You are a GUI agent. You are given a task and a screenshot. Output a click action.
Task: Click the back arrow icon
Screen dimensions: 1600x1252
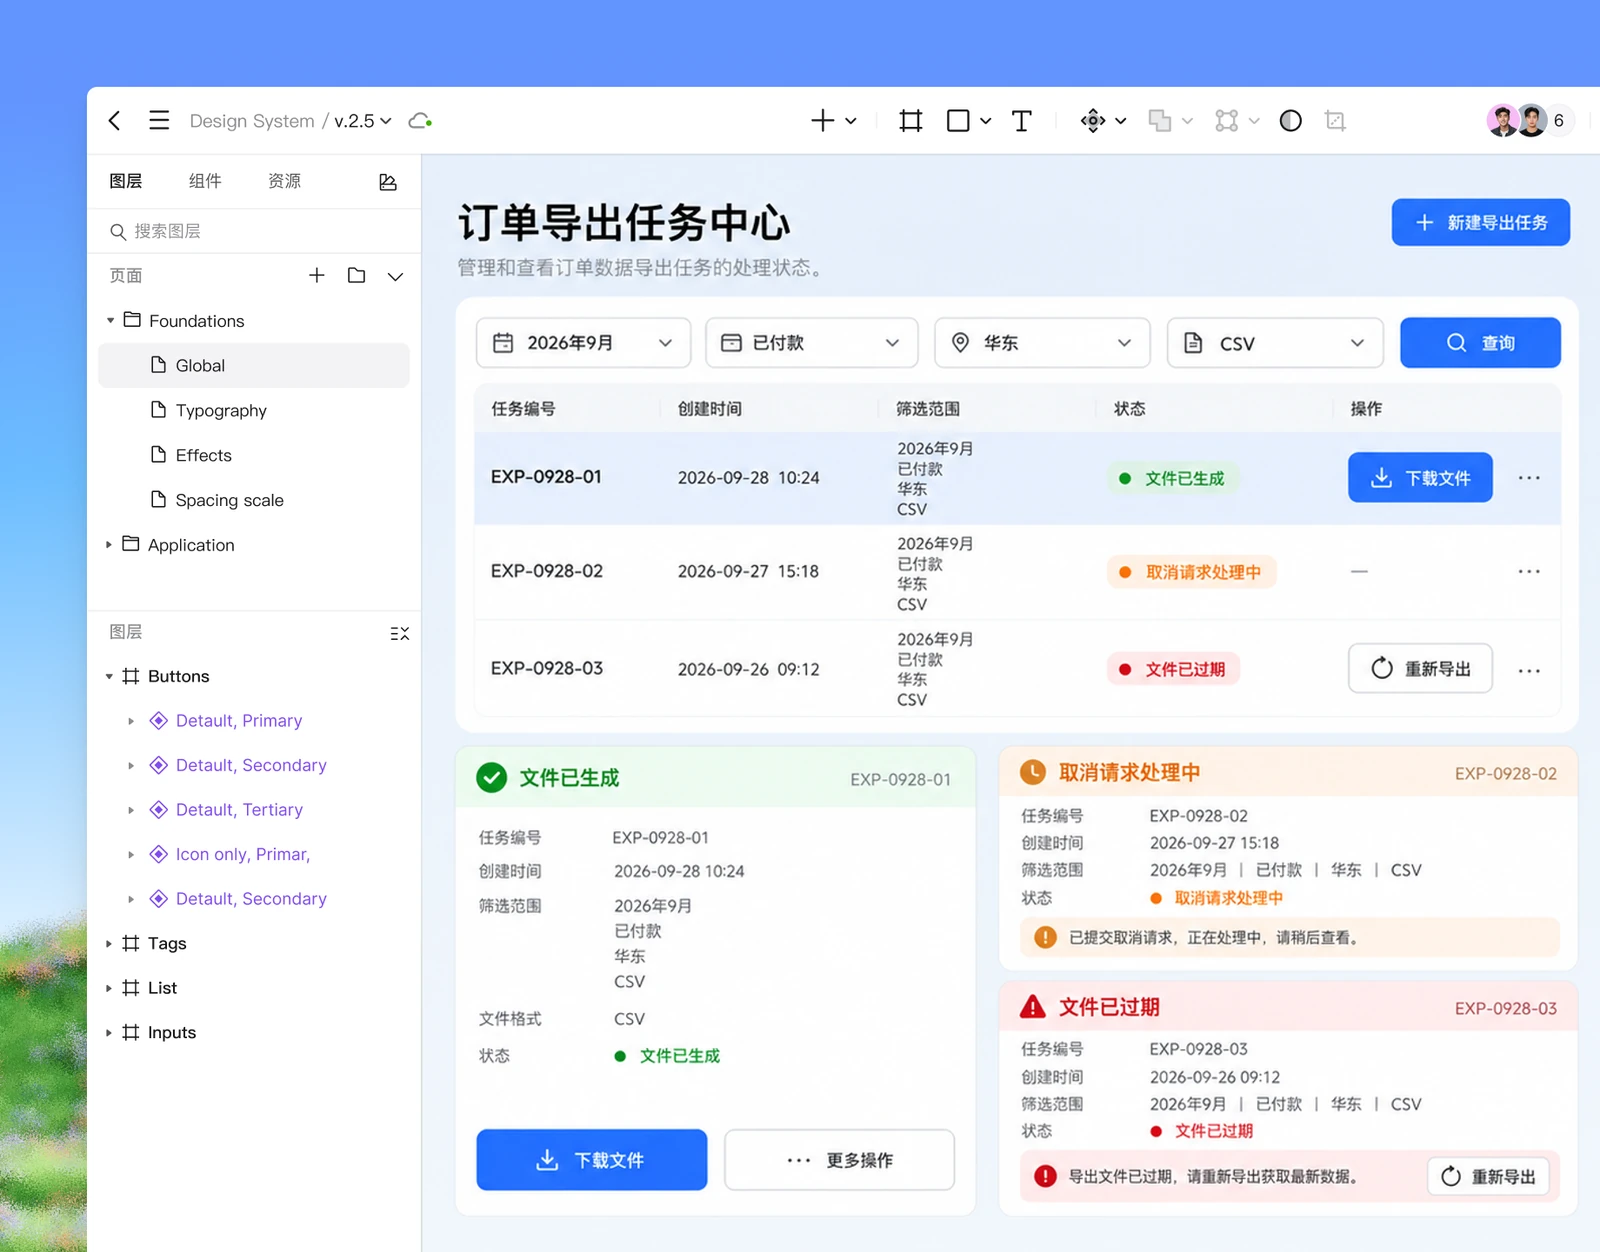pos(115,121)
